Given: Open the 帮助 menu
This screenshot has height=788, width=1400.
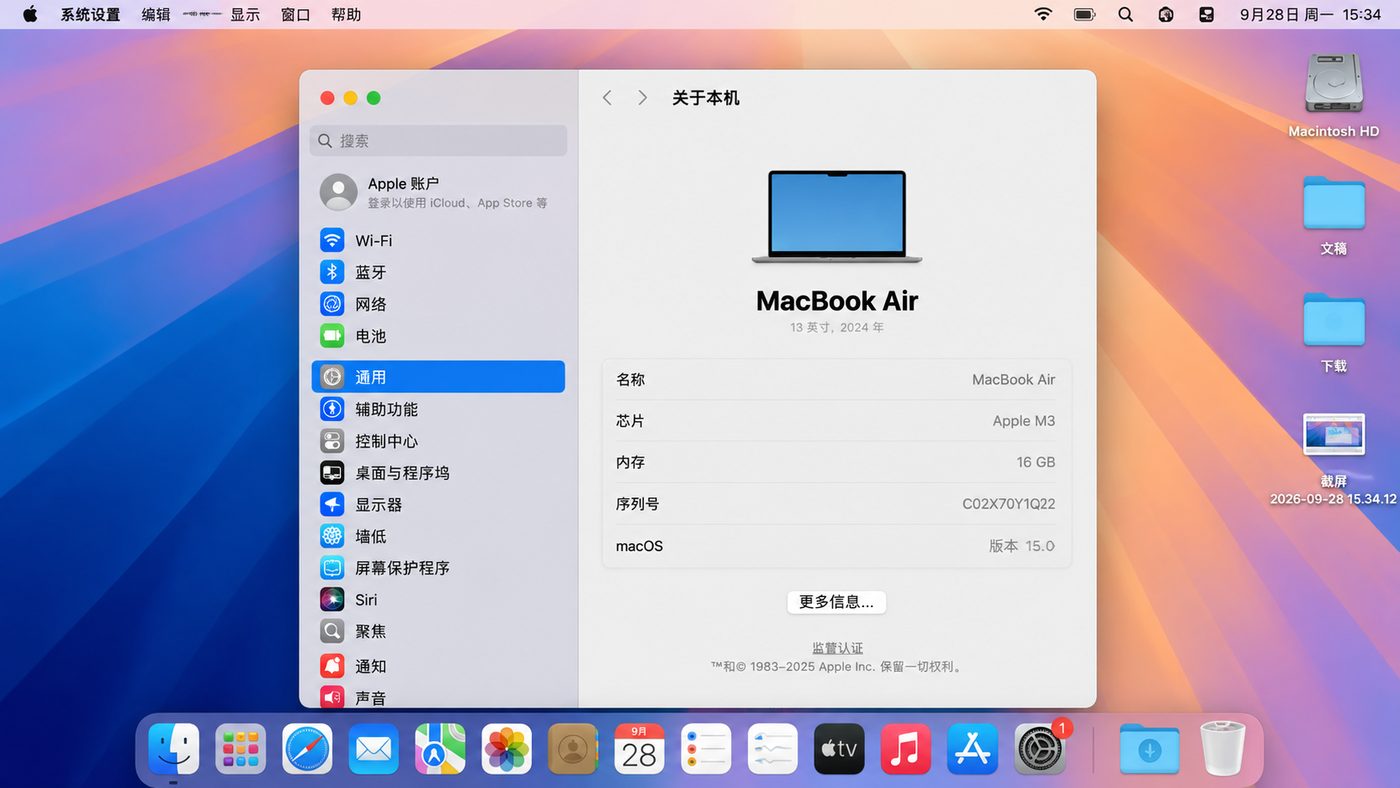Looking at the screenshot, I should click(346, 14).
